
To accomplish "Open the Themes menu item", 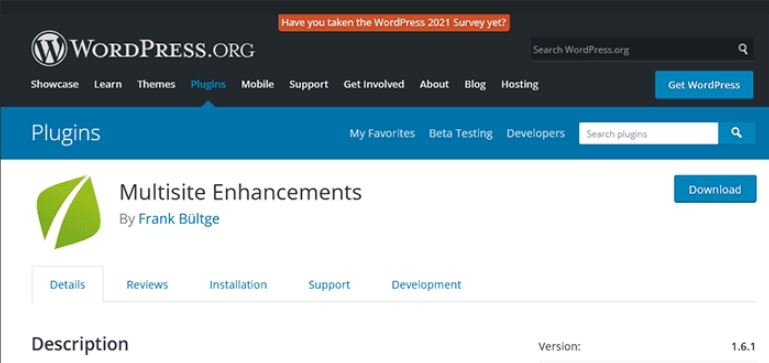I will point(156,84).
